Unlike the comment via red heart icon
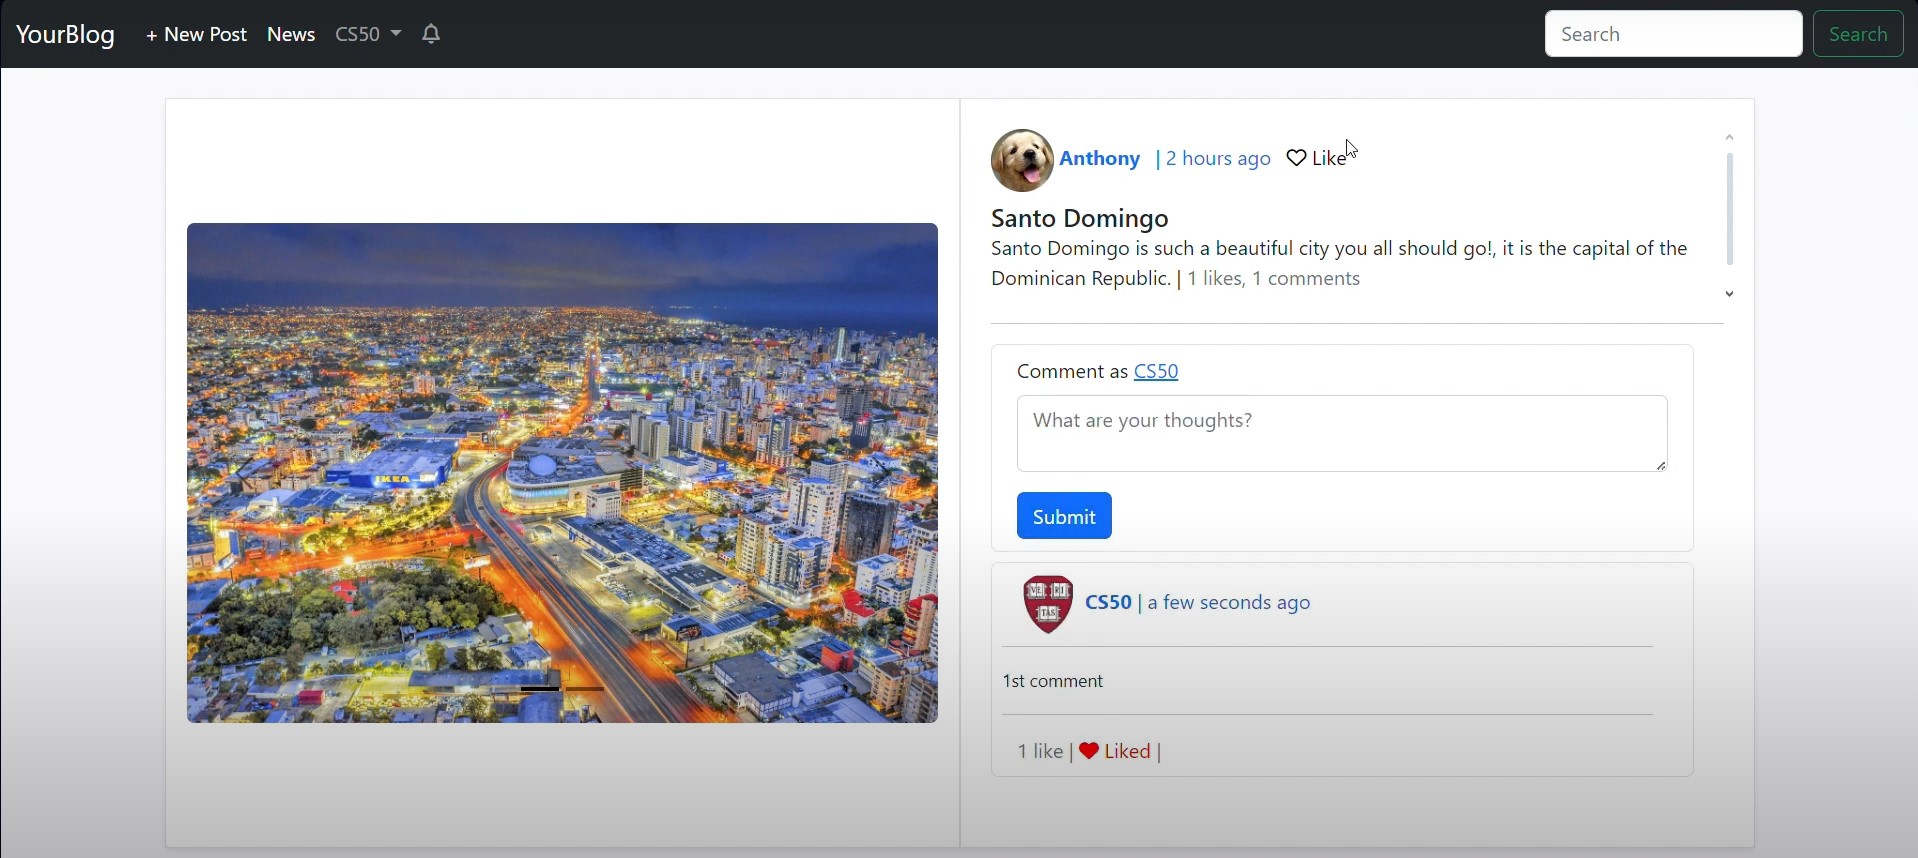This screenshot has height=858, width=1918. coord(1089,752)
